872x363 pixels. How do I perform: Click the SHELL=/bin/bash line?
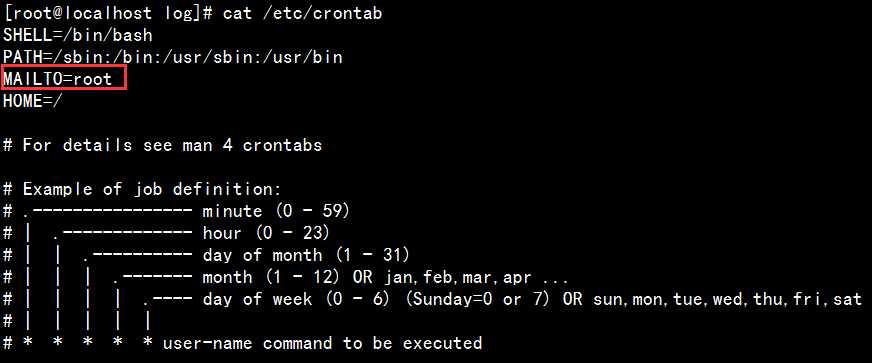click(x=77, y=35)
